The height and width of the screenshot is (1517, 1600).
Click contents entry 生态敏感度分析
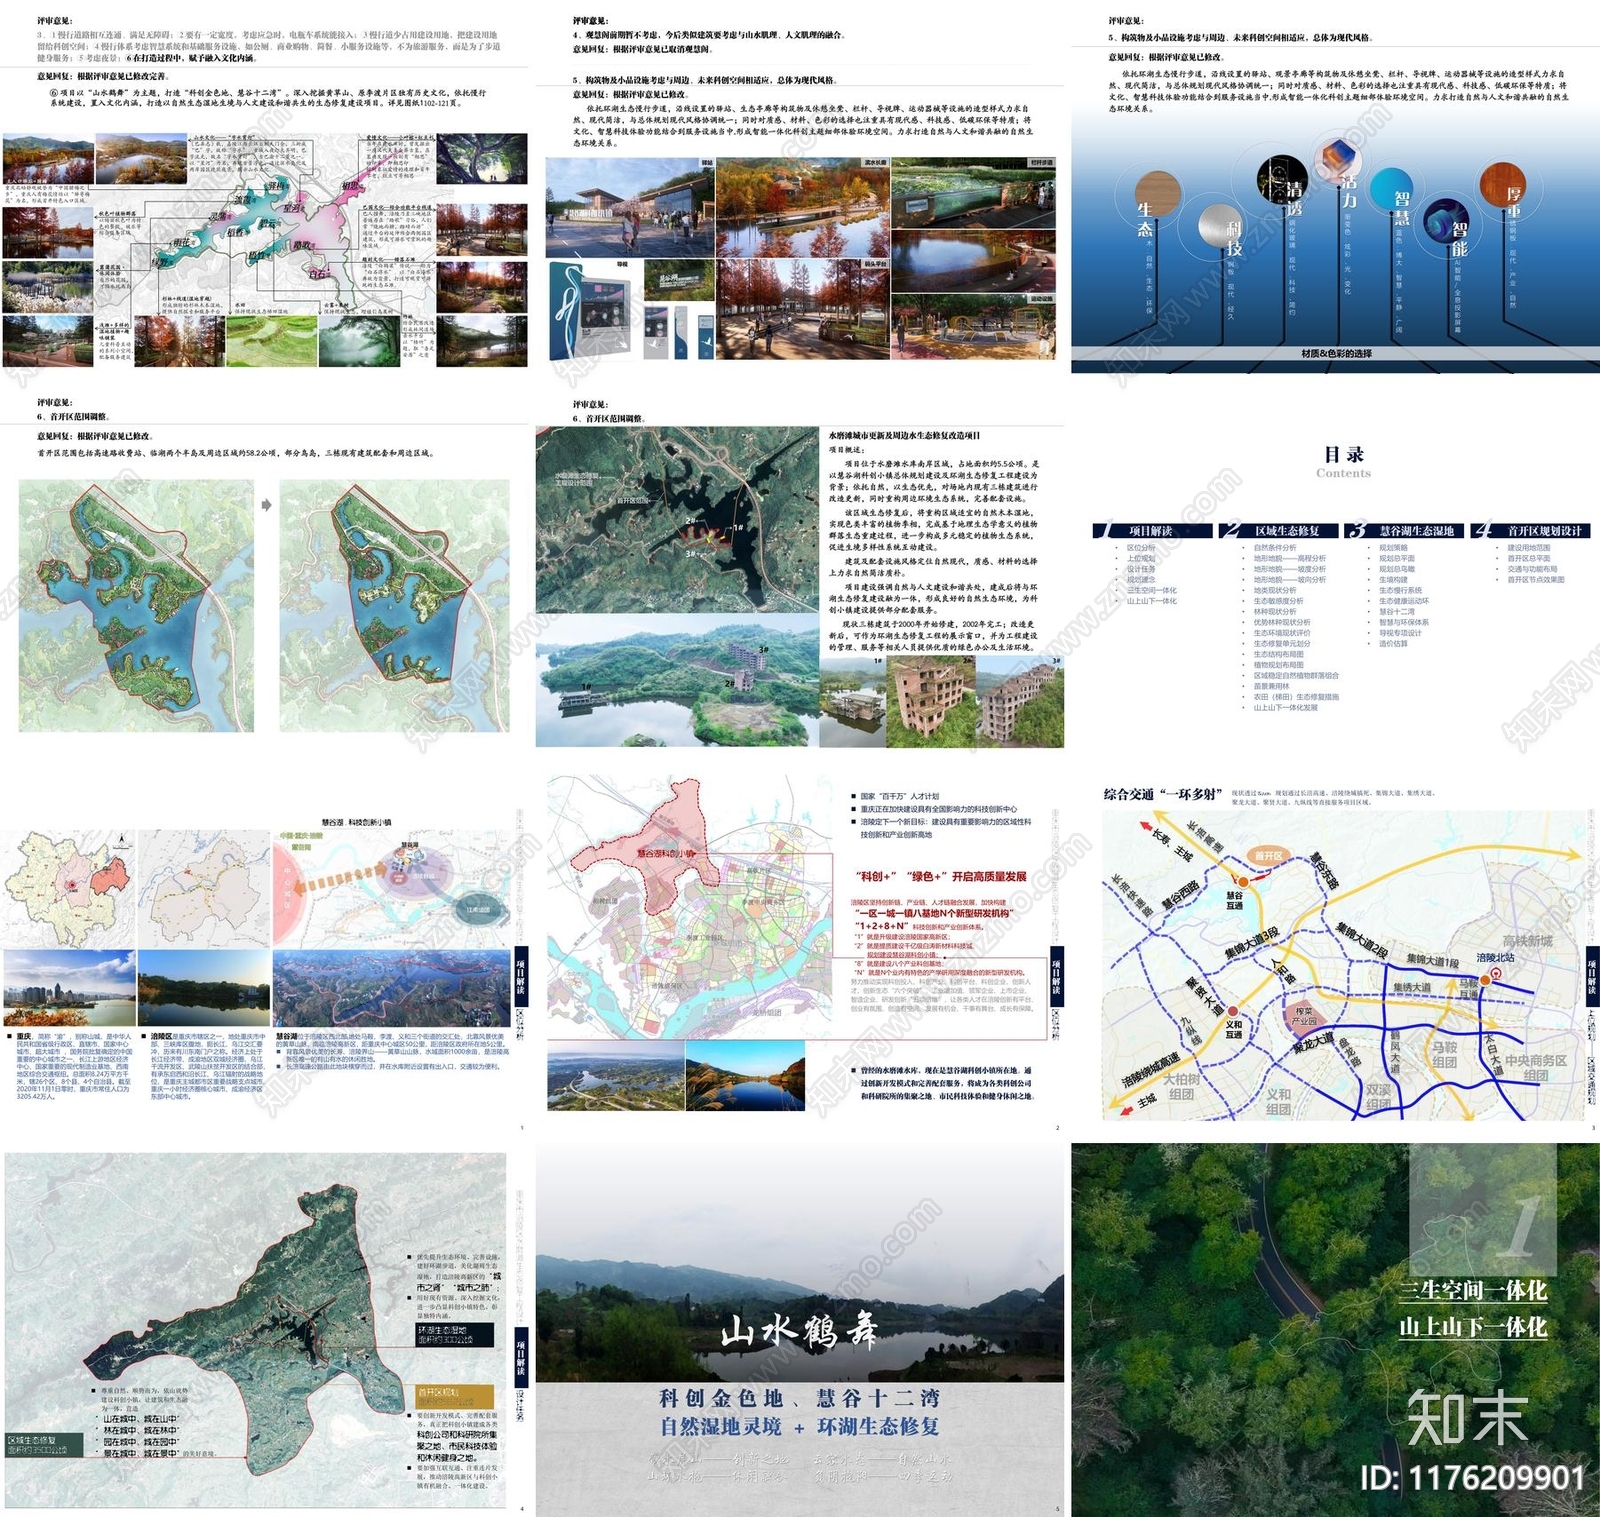(1278, 601)
